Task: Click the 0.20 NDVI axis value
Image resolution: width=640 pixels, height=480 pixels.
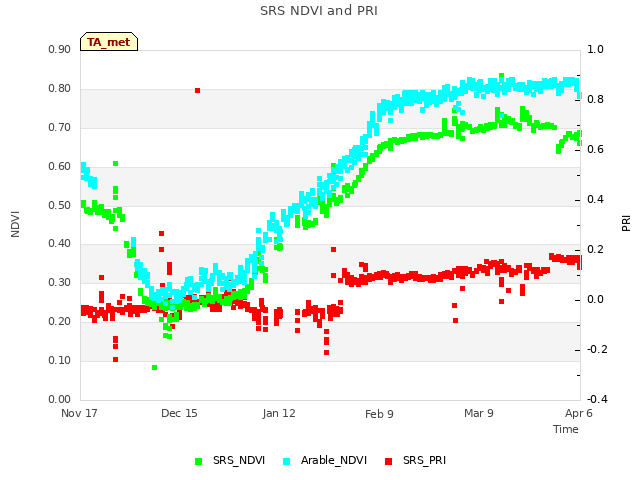Action: click(x=60, y=322)
